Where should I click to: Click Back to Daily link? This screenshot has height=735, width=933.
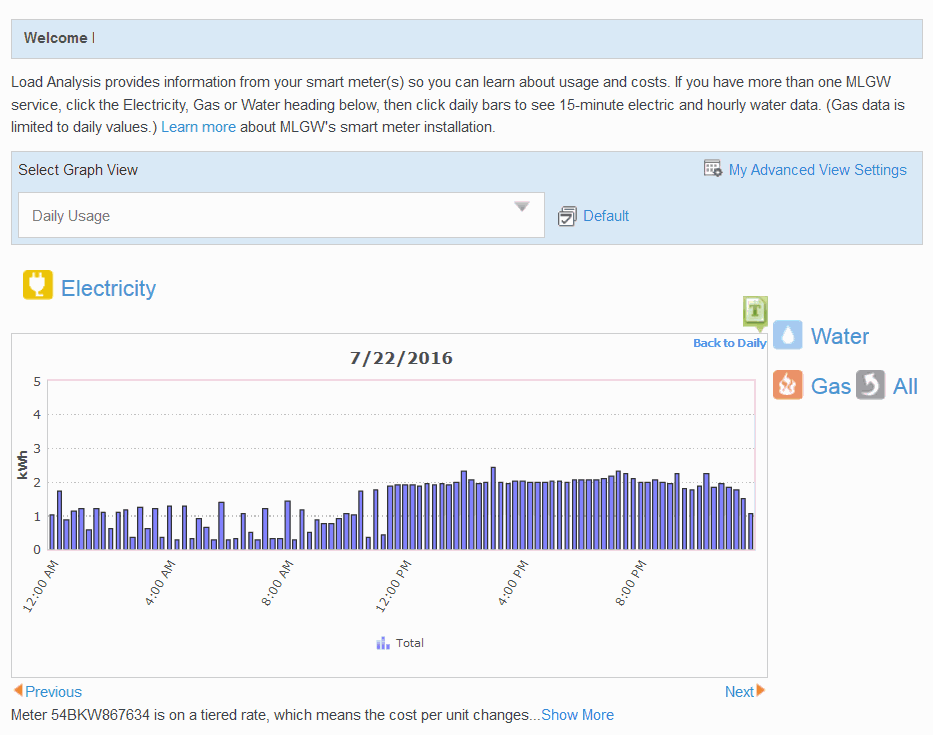[730, 343]
